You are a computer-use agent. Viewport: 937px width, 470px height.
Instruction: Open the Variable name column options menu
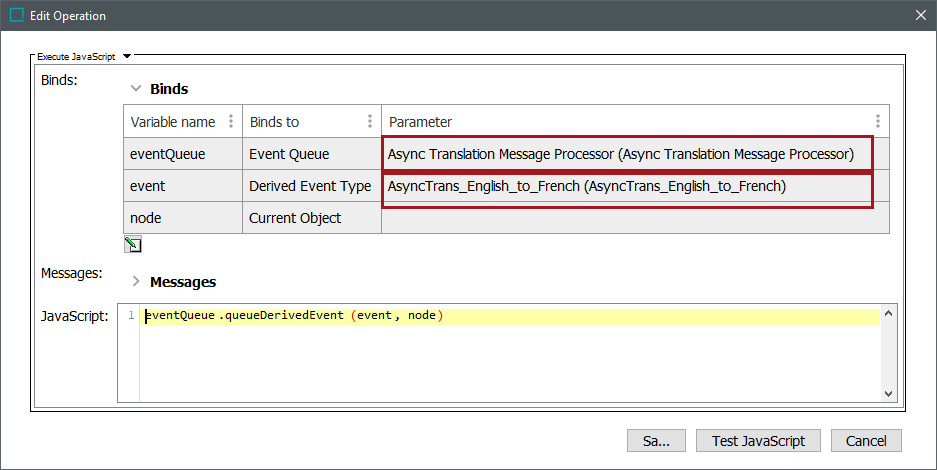click(x=231, y=122)
